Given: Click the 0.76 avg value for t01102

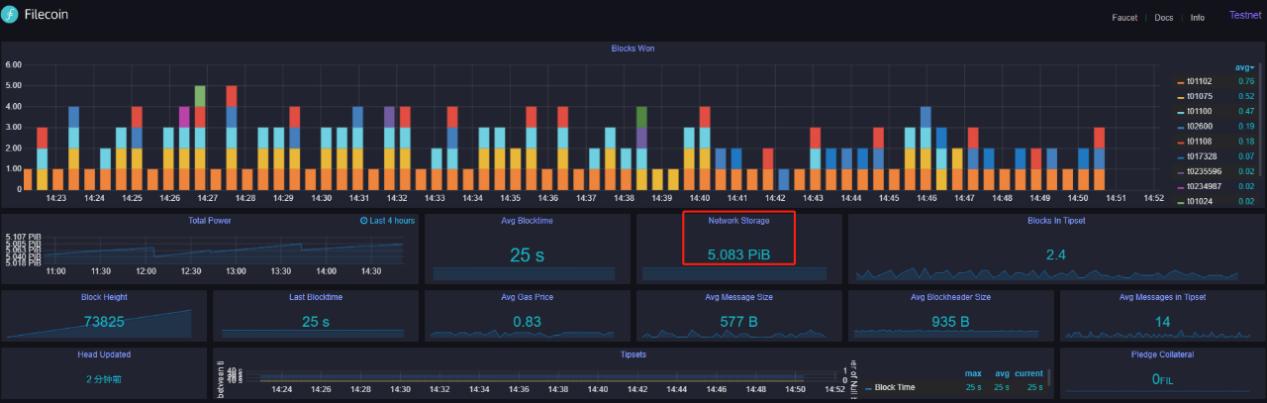Looking at the screenshot, I should point(1246,81).
